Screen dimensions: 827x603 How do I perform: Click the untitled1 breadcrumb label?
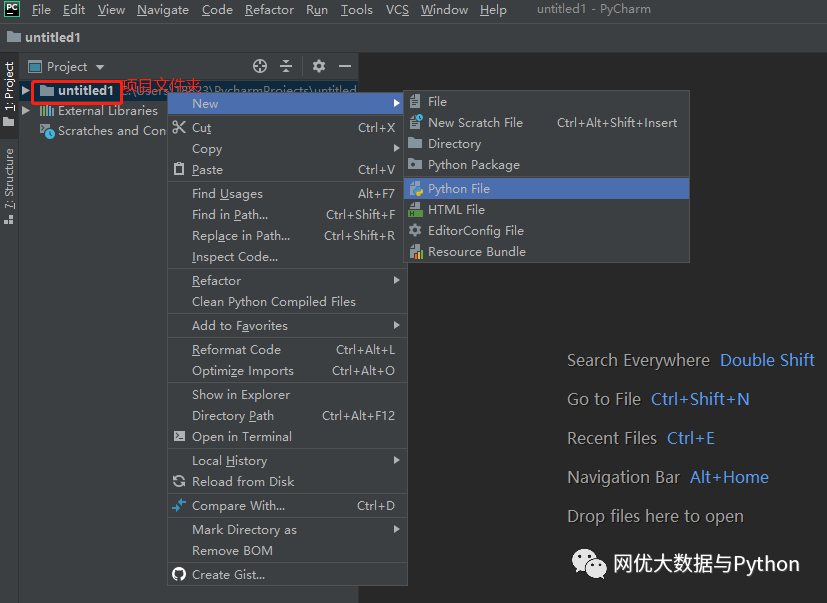[53, 37]
